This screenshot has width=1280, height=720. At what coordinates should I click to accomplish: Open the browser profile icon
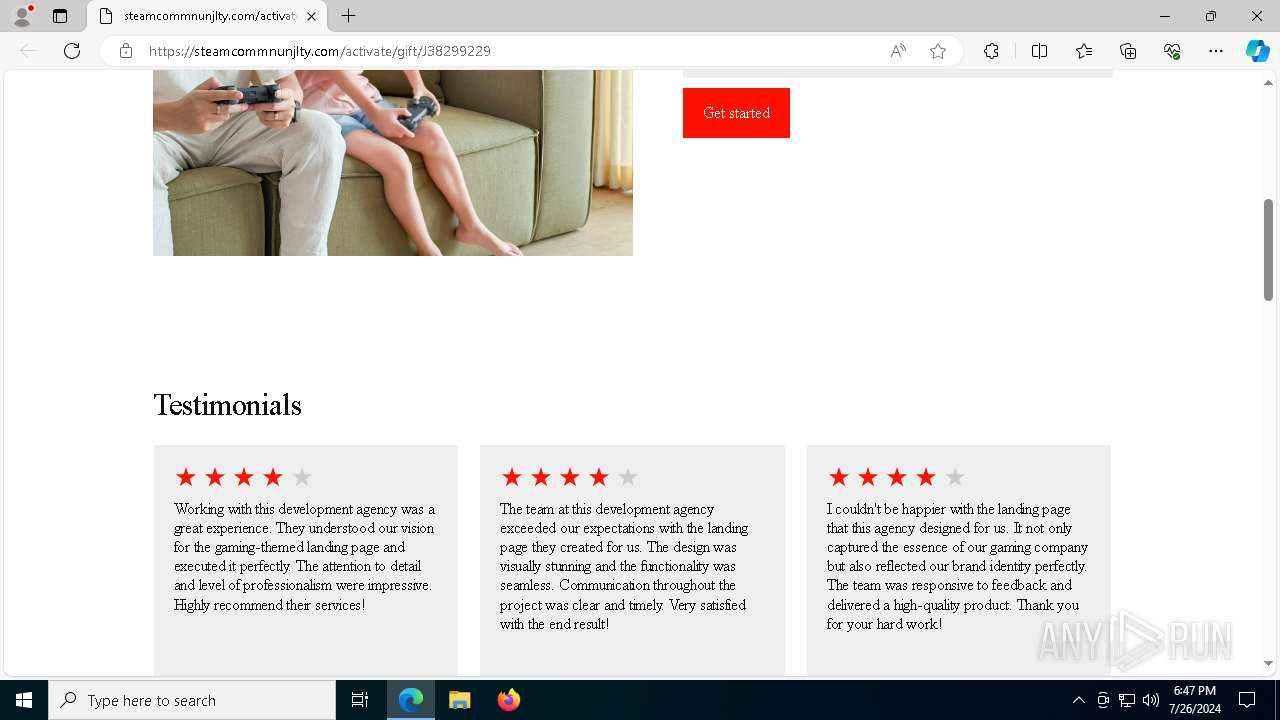pos(21,16)
